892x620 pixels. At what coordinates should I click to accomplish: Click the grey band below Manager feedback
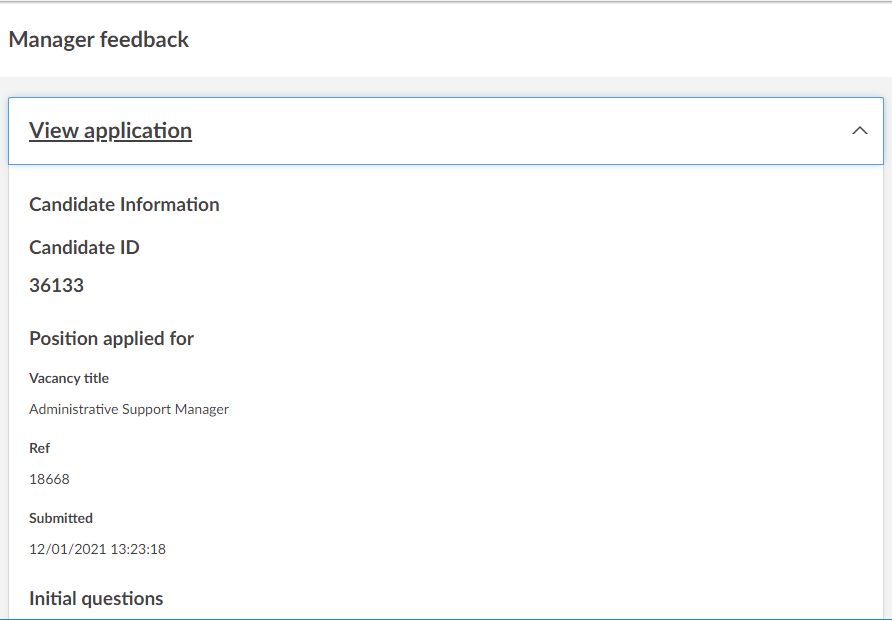446,86
